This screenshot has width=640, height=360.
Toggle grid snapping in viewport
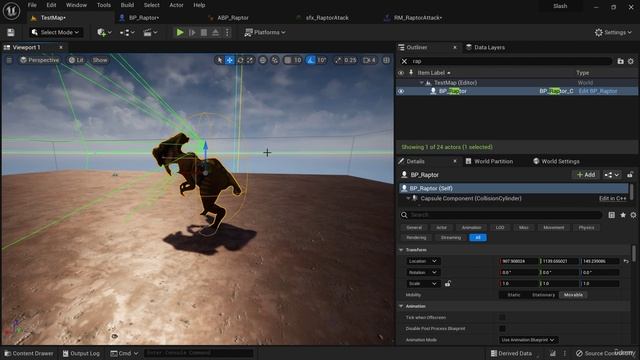point(288,60)
